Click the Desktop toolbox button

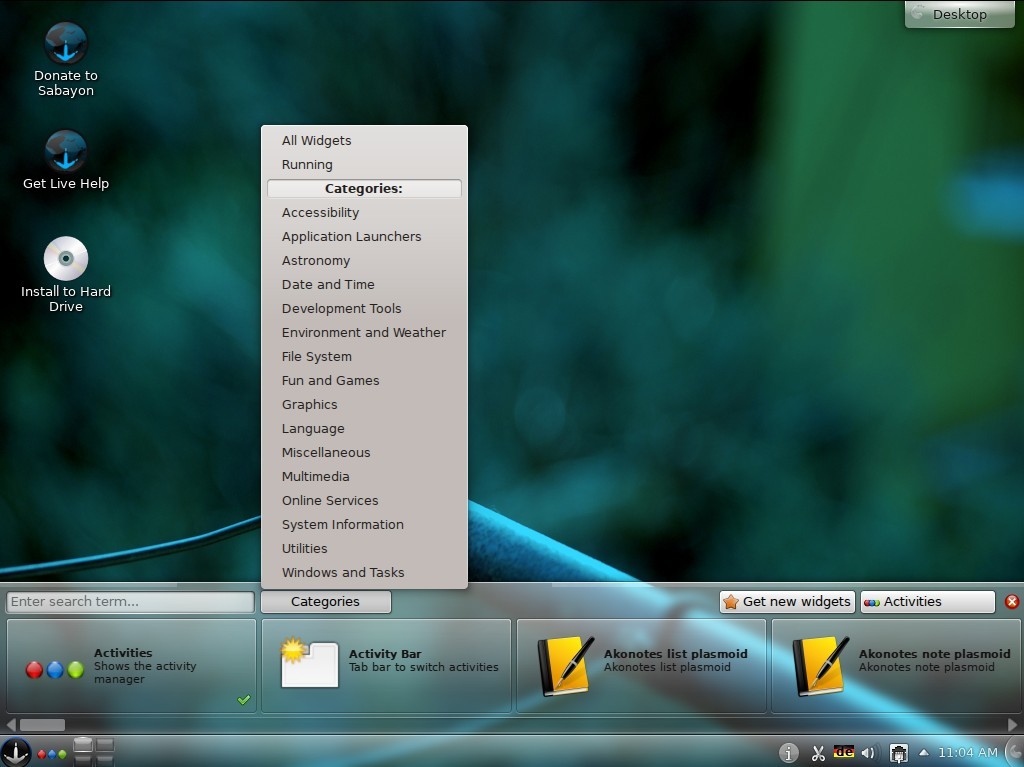(x=959, y=14)
